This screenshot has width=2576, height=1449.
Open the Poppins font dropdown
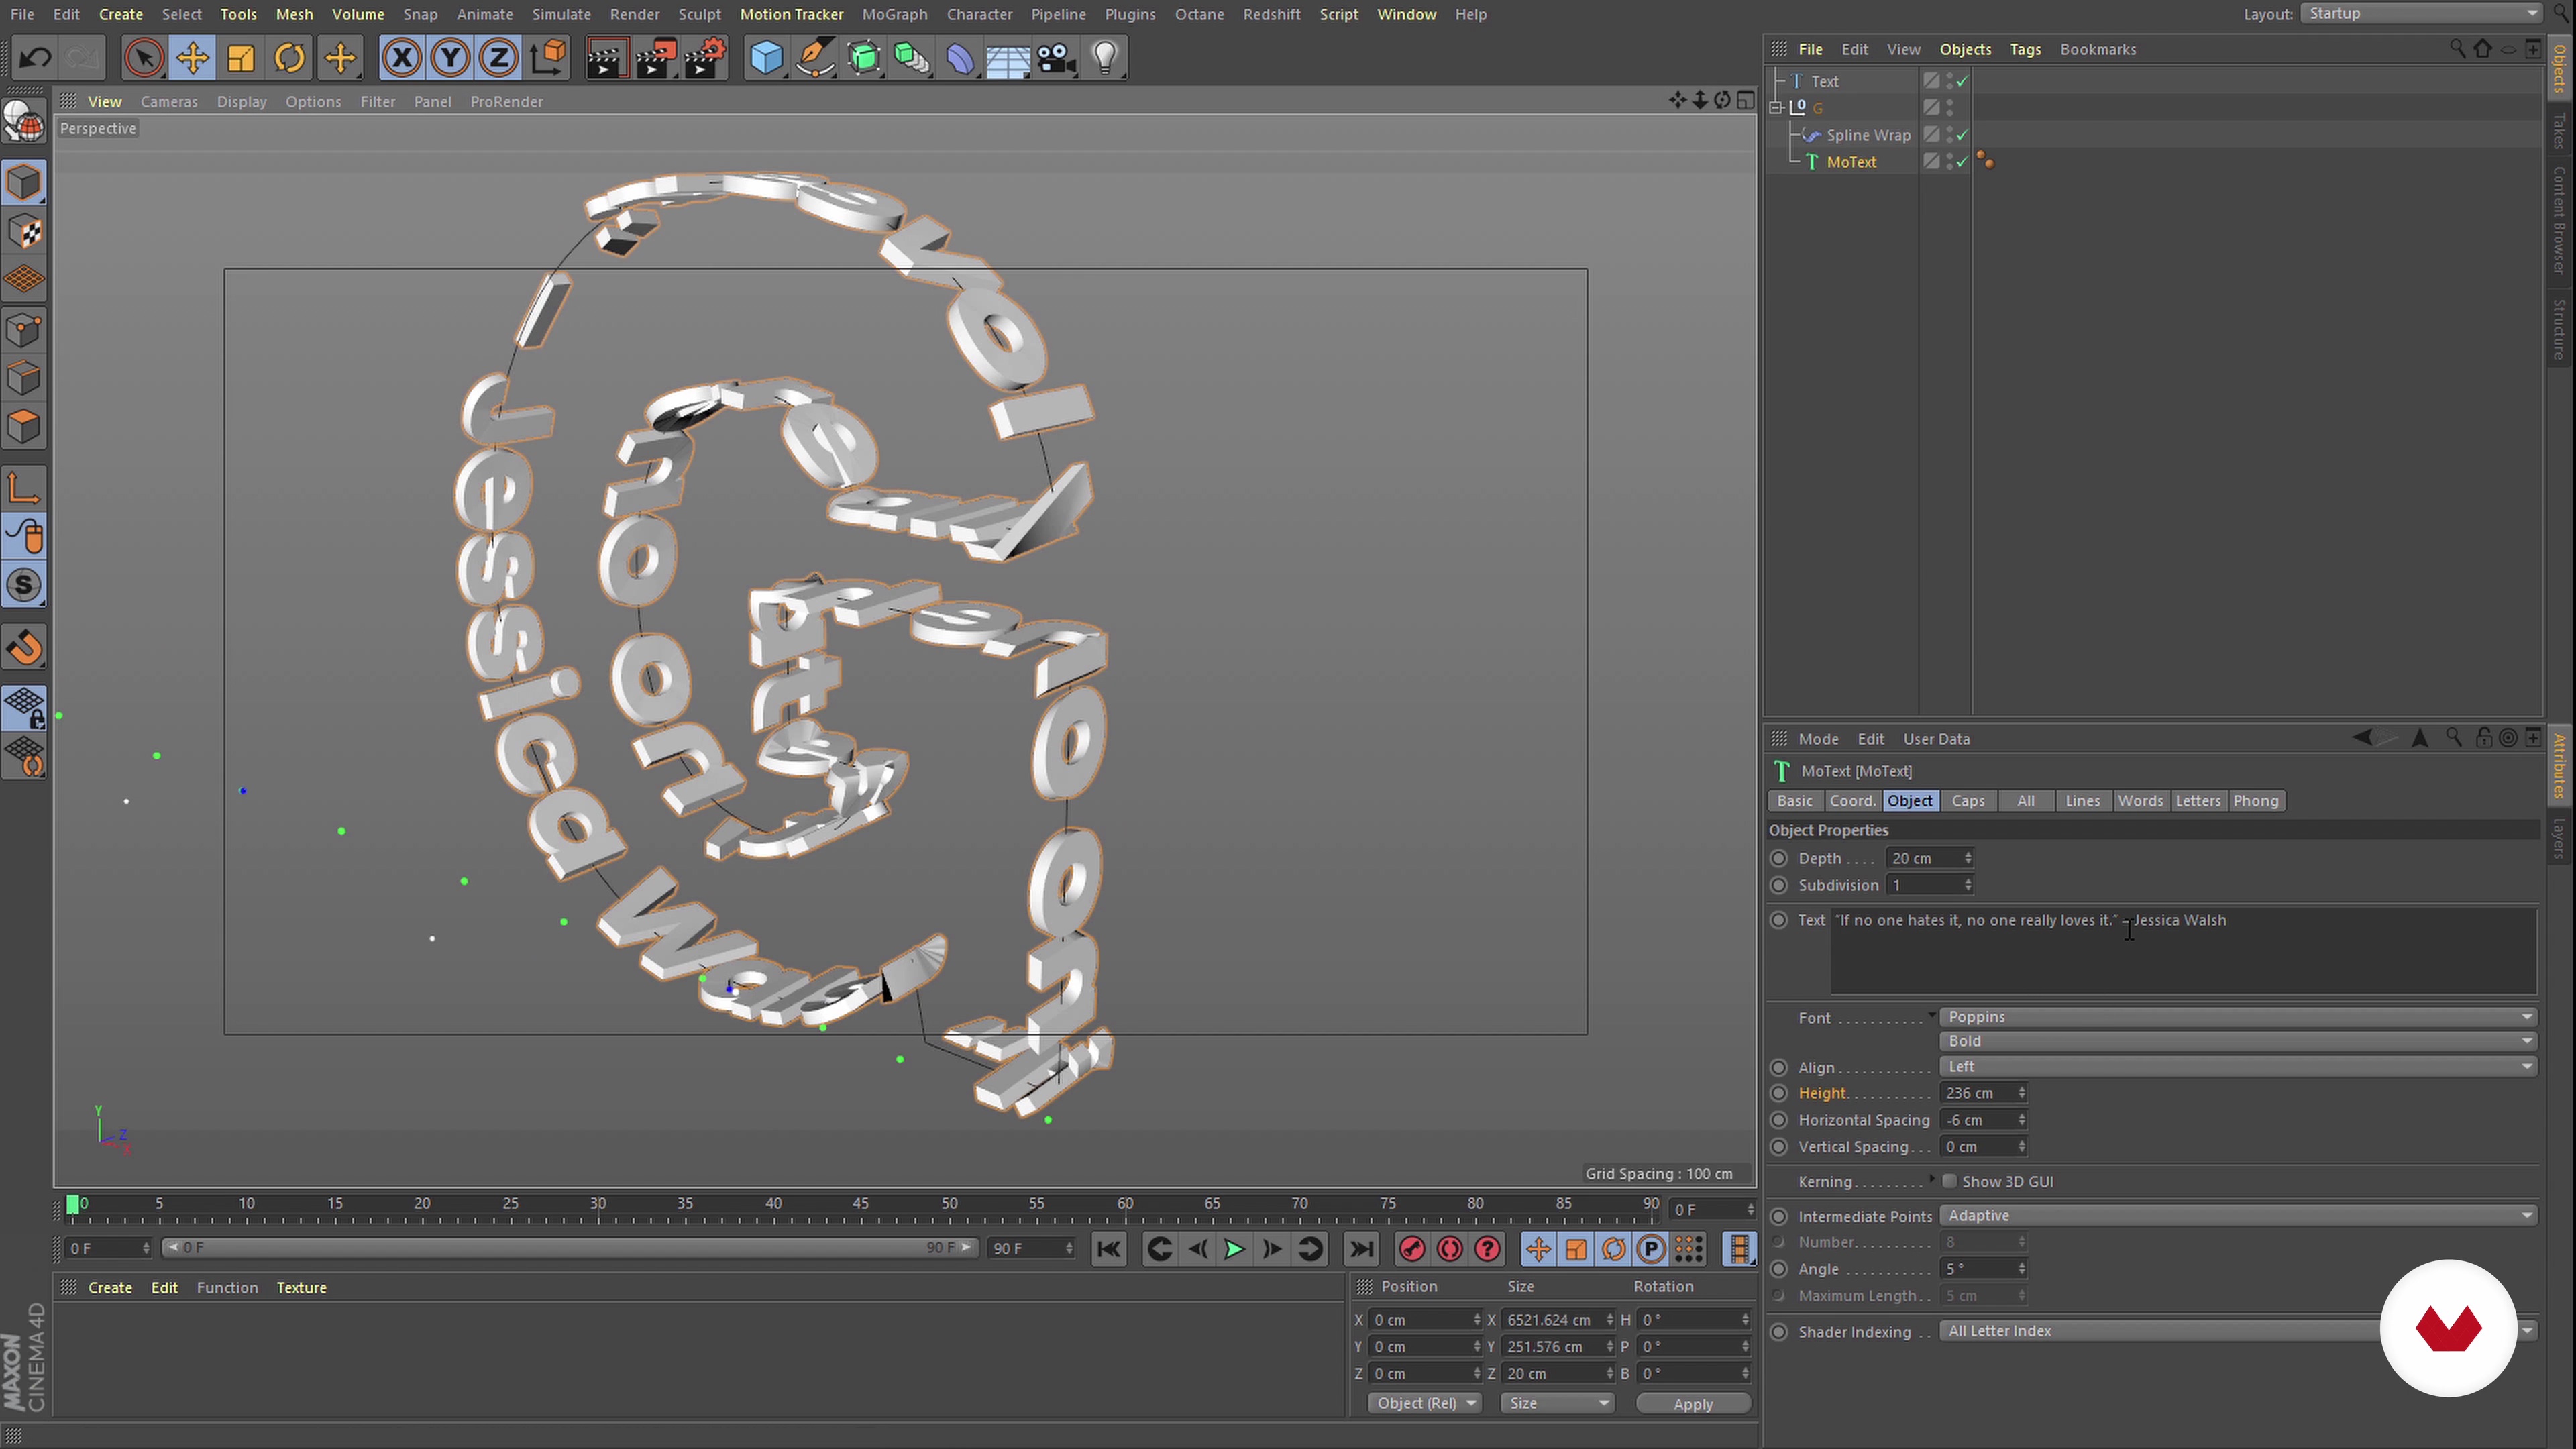2237,1017
